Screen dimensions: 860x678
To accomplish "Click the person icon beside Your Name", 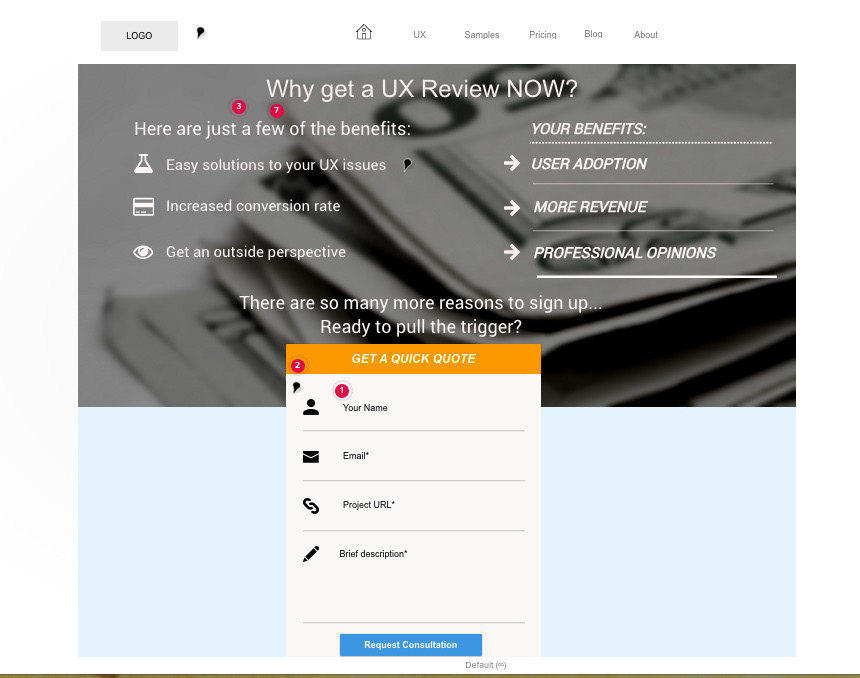I will click(x=311, y=407).
